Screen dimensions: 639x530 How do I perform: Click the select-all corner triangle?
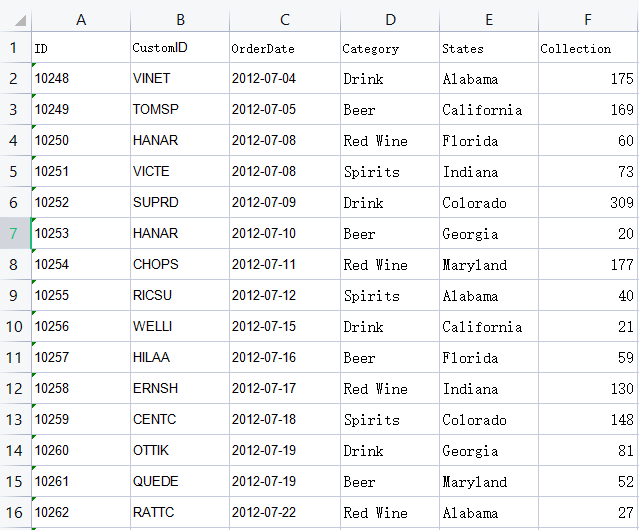click(x=20, y=20)
